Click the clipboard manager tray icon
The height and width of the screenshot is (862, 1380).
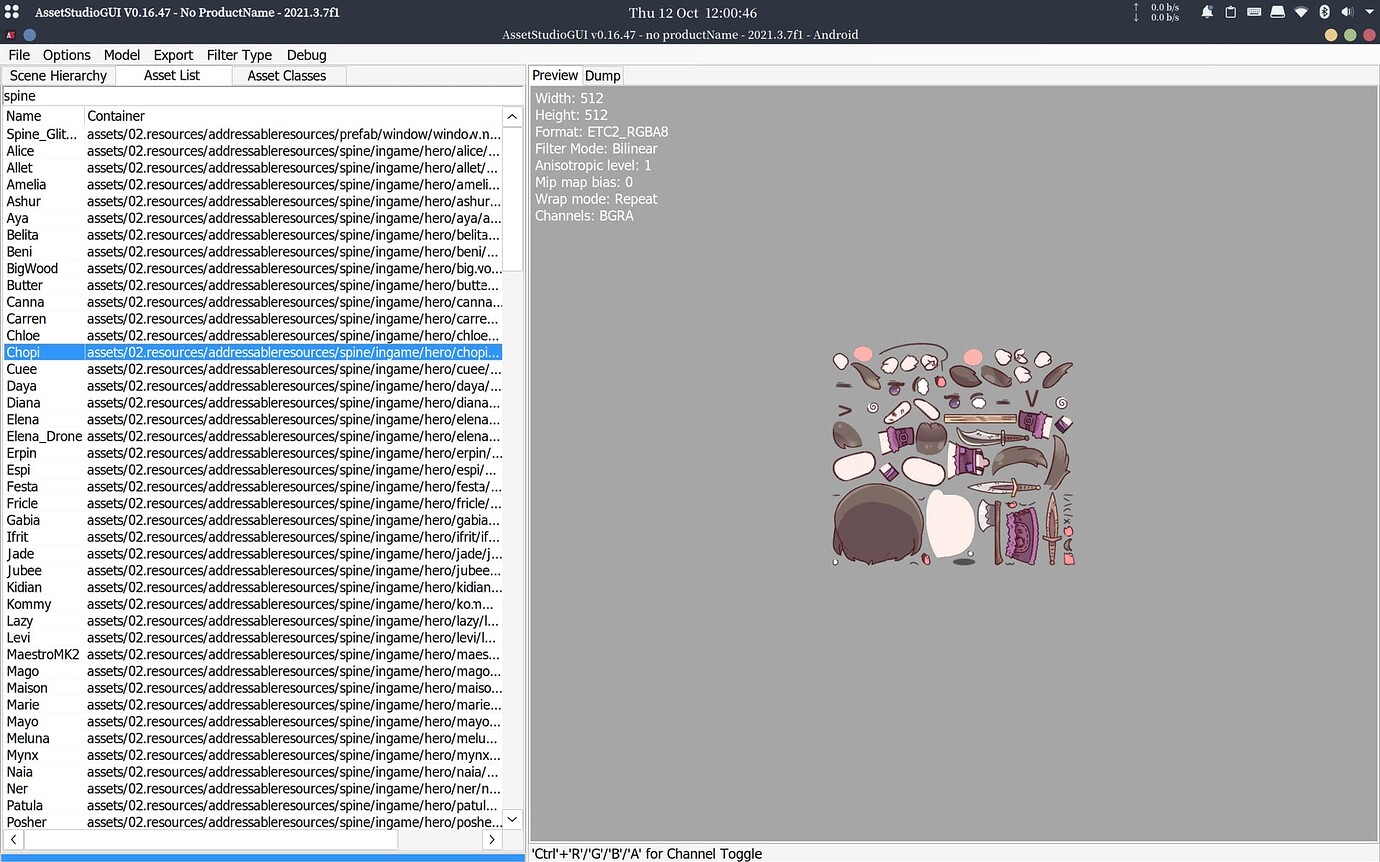tap(1231, 12)
